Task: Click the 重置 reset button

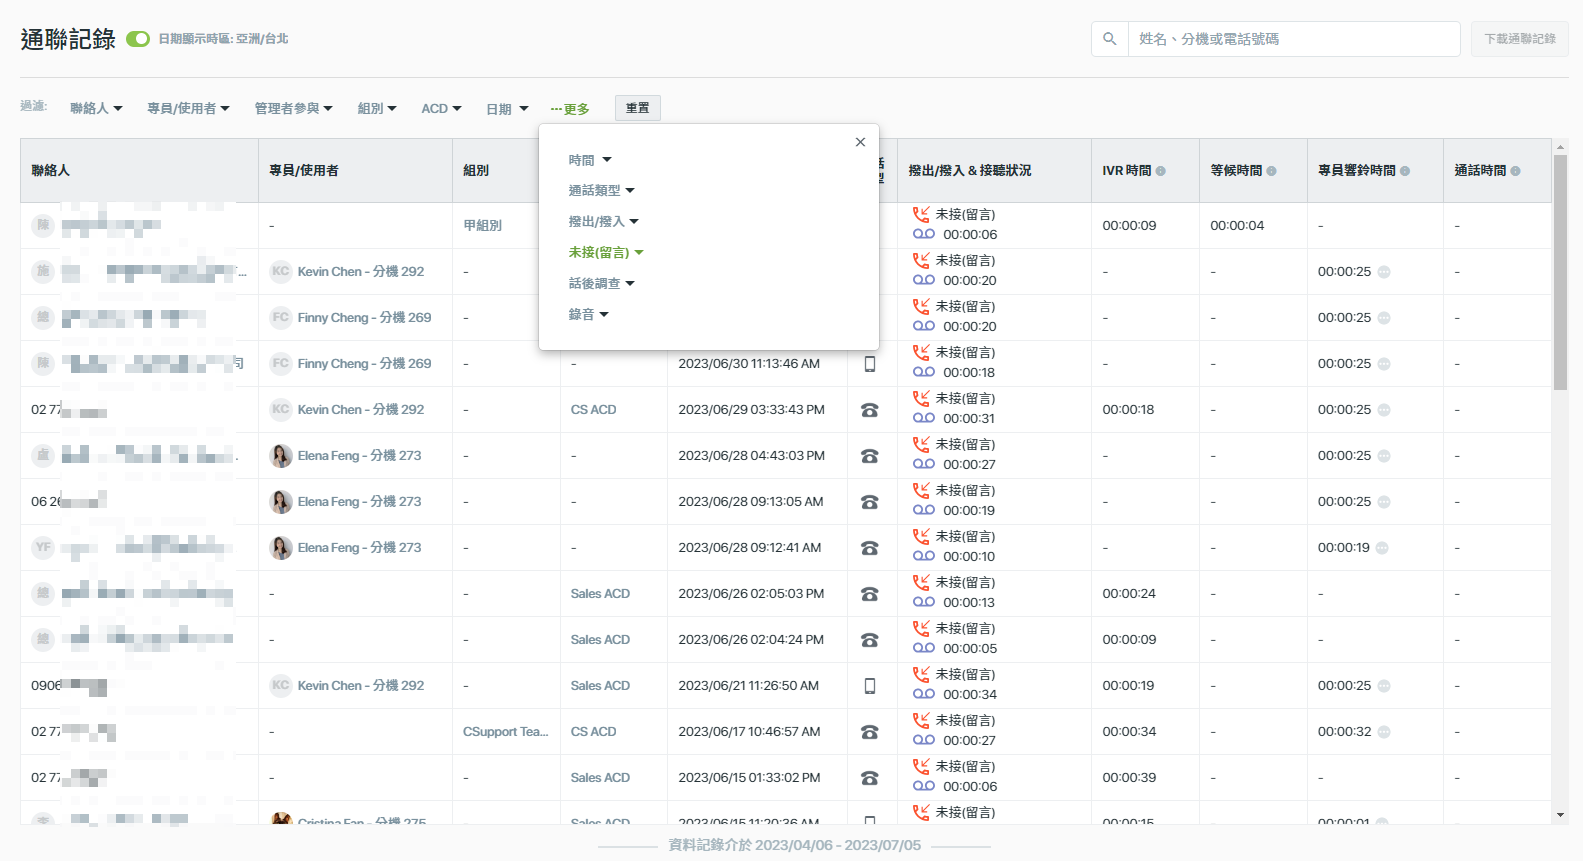Action: coord(637,108)
